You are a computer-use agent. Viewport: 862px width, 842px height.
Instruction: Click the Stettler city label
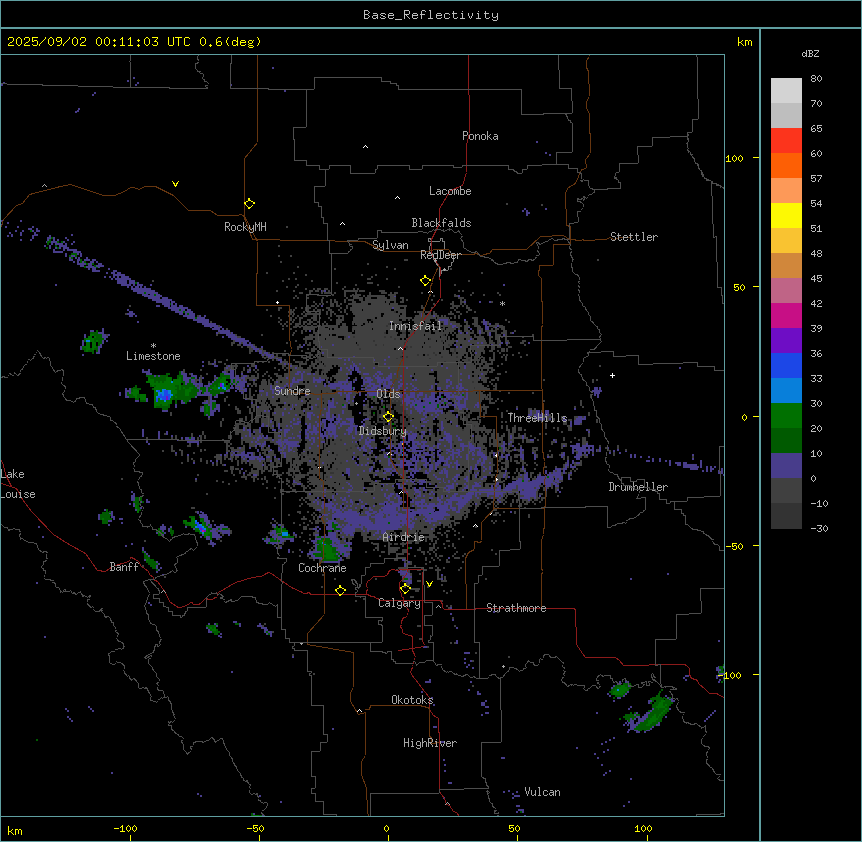point(634,237)
